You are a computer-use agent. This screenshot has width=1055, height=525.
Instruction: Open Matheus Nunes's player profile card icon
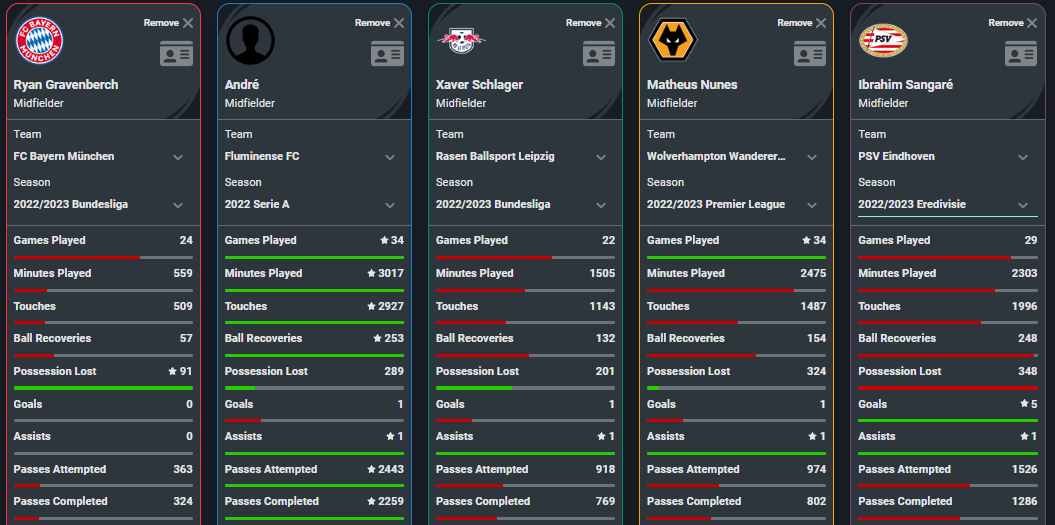[809, 54]
